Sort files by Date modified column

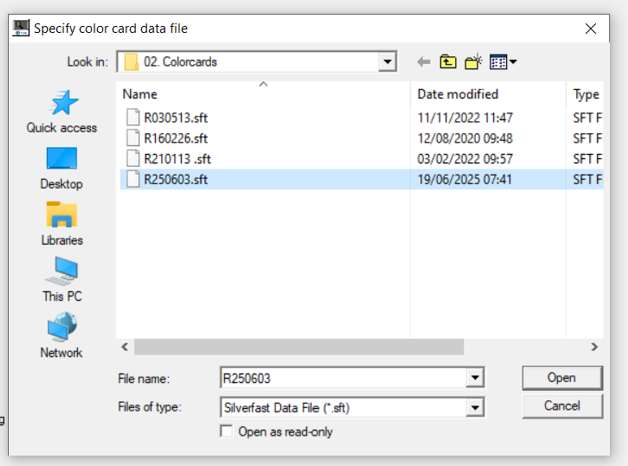point(488,94)
